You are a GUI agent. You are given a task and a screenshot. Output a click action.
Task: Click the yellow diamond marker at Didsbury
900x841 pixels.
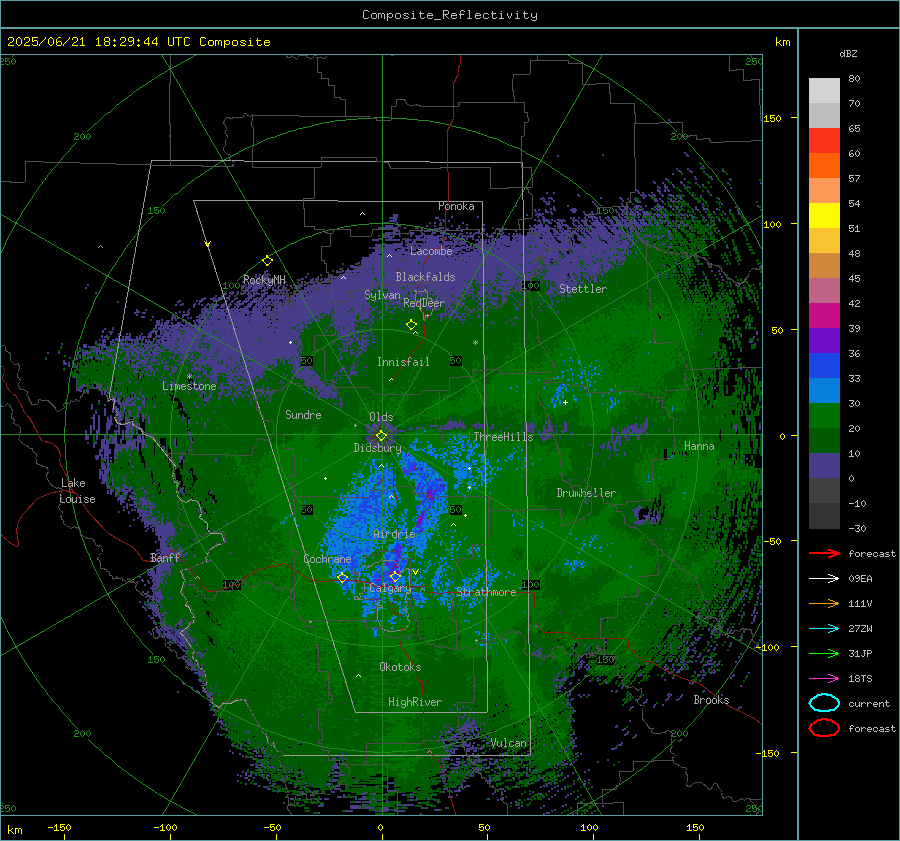click(x=381, y=436)
